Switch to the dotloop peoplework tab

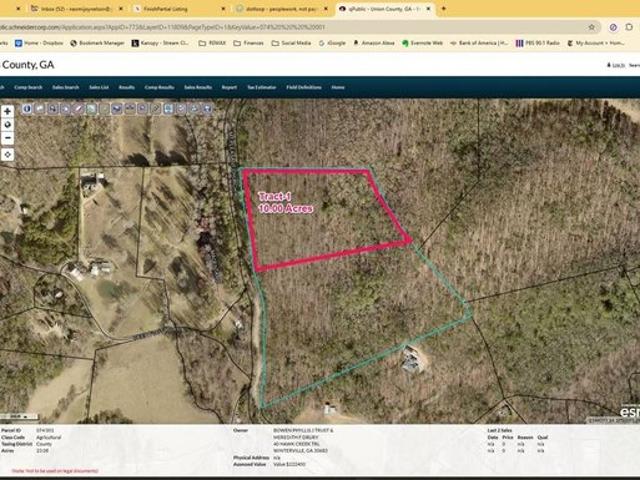click(x=282, y=9)
